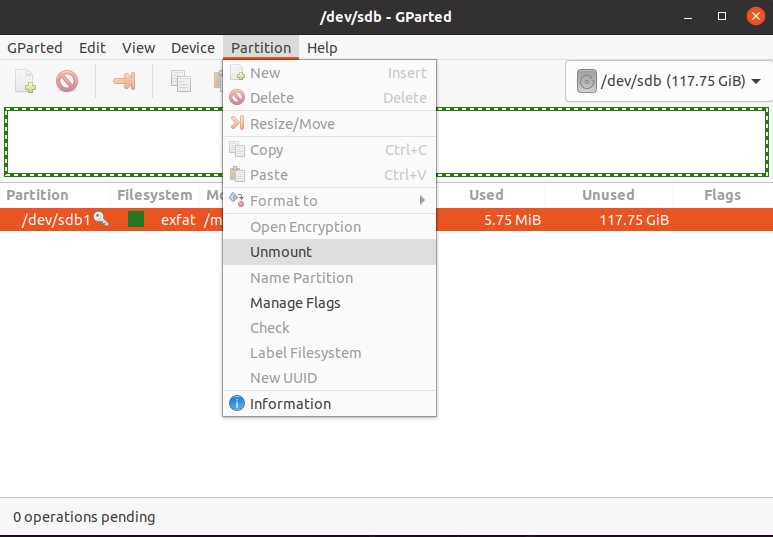Open the Device menu
773x537 pixels.
tap(193, 48)
